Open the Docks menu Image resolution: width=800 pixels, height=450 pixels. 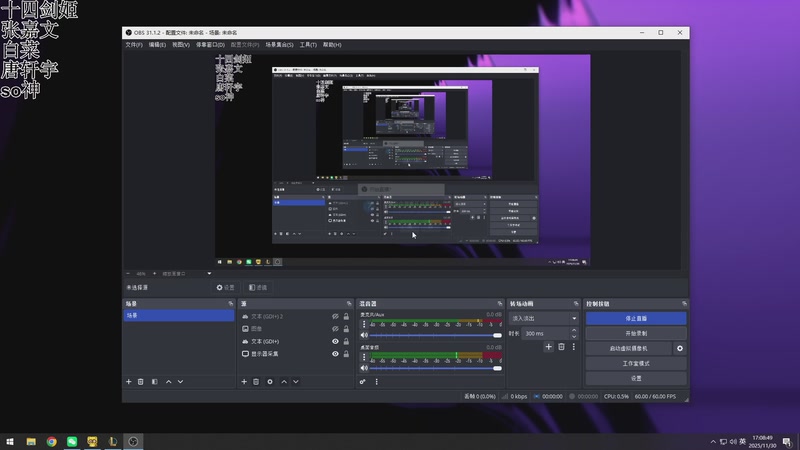click(210, 45)
